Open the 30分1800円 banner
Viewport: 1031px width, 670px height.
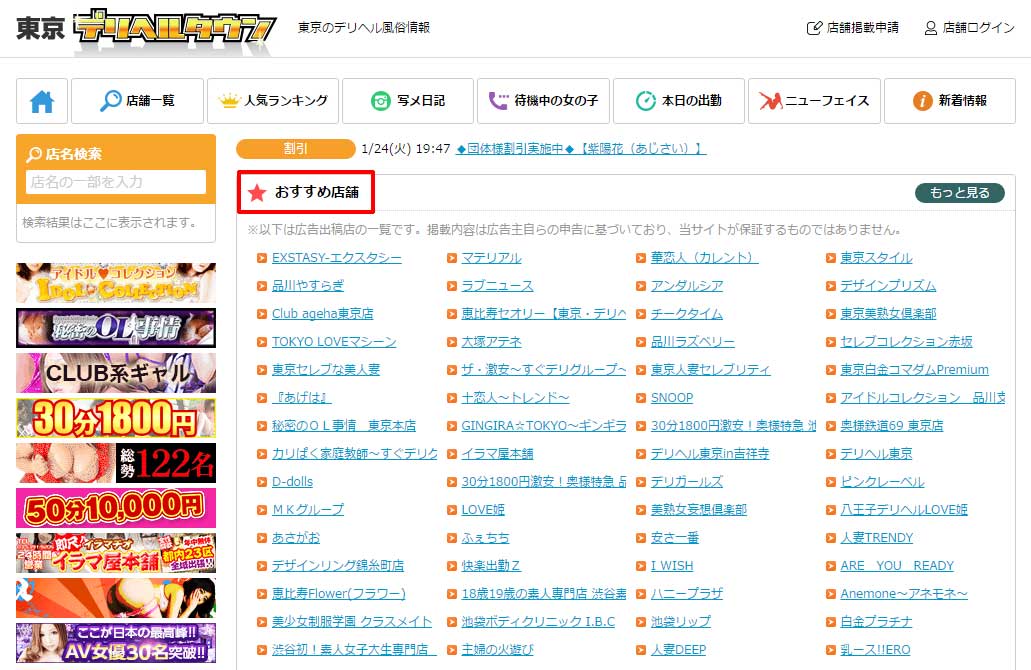(x=116, y=418)
